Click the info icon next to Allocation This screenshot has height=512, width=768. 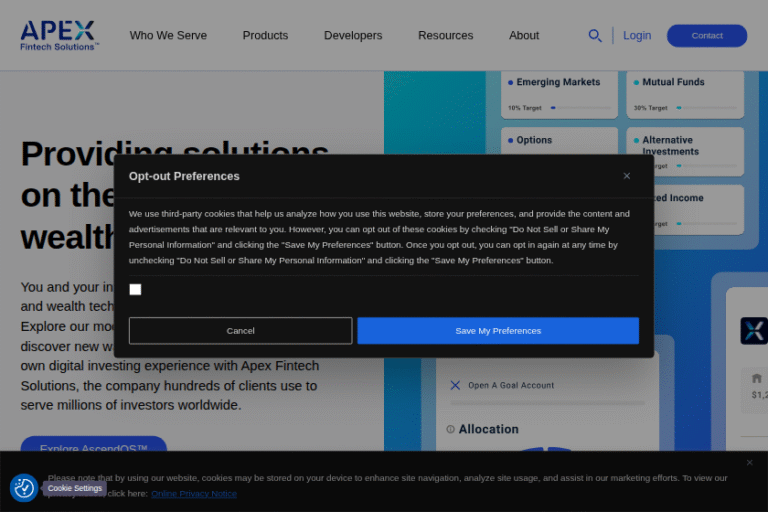[450, 429]
